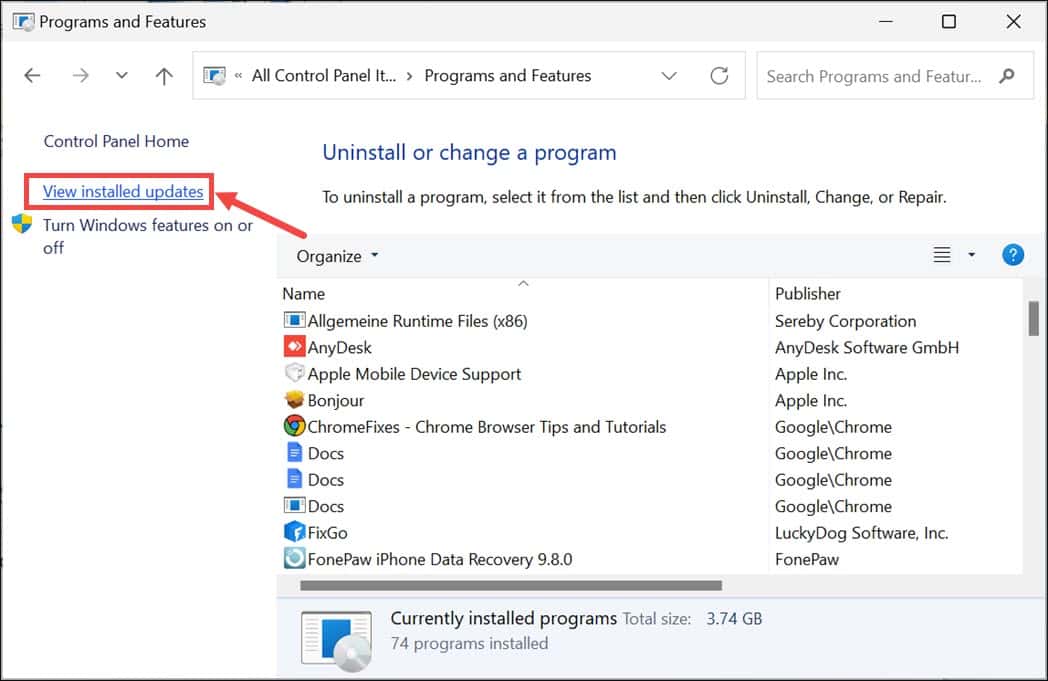Click the Control Panel icon in address bar
The height and width of the screenshot is (681, 1048).
coord(215,76)
